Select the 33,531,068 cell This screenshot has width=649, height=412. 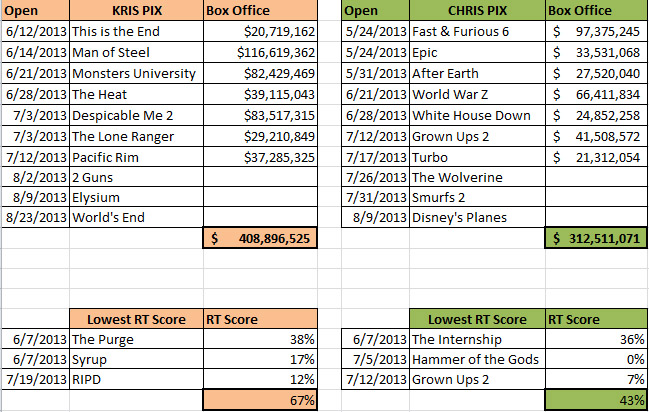pos(596,53)
